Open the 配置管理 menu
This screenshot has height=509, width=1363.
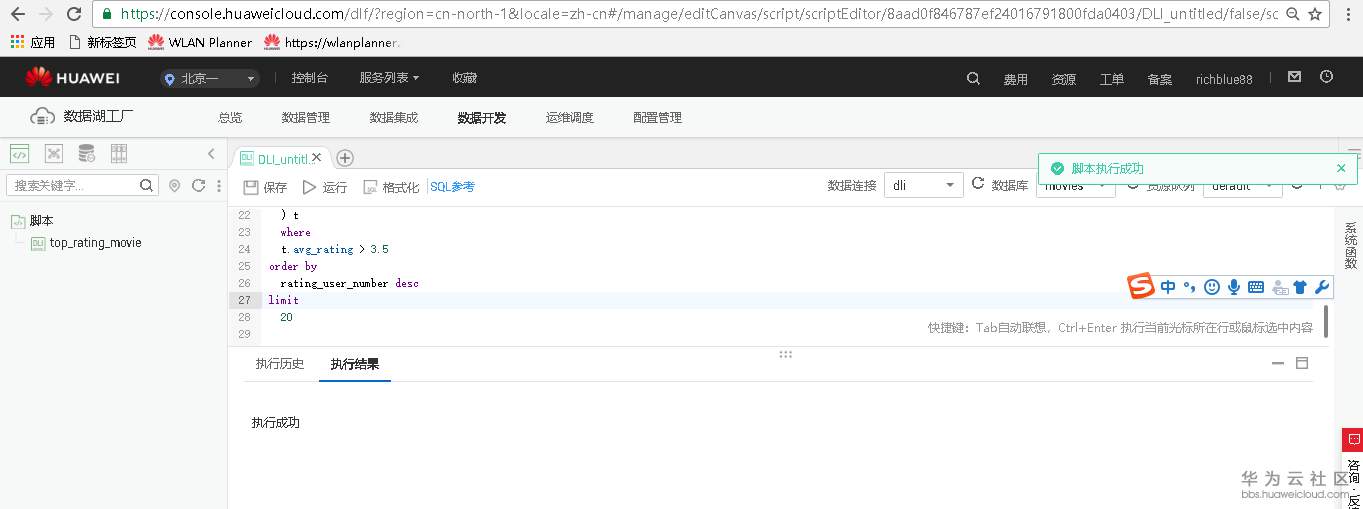click(x=657, y=117)
